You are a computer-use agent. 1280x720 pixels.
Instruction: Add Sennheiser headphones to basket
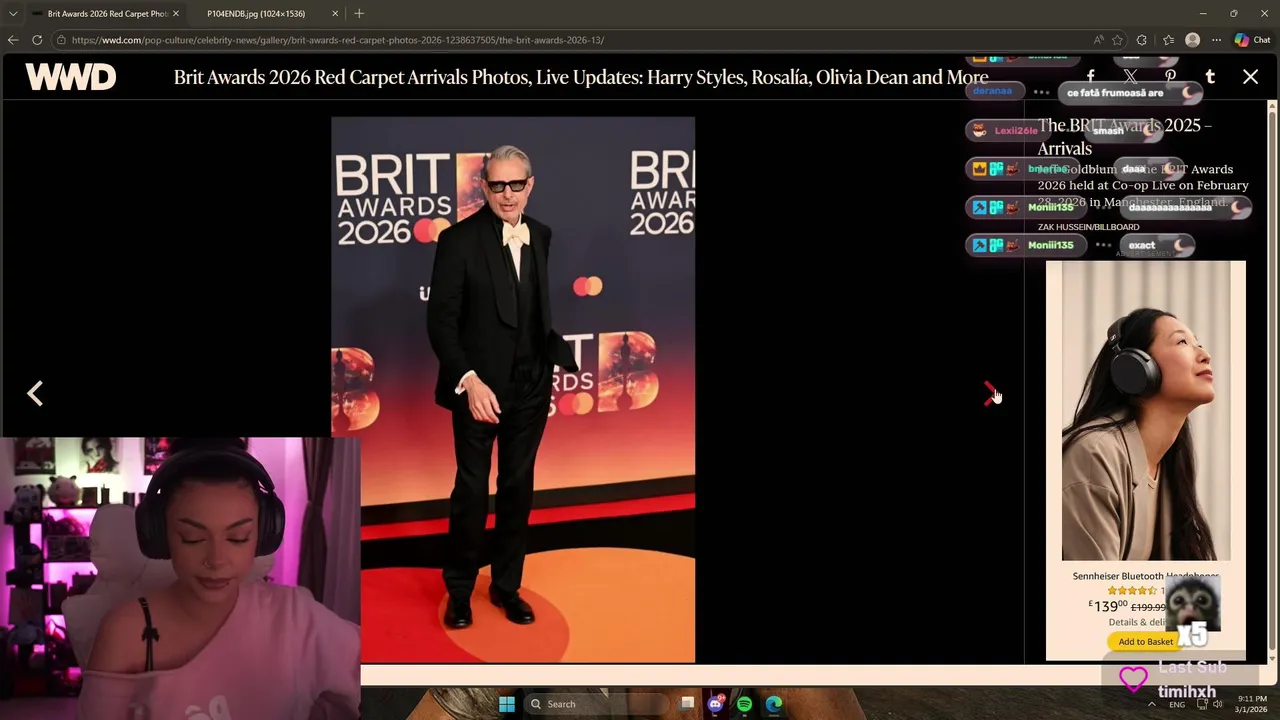click(1146, 642)
